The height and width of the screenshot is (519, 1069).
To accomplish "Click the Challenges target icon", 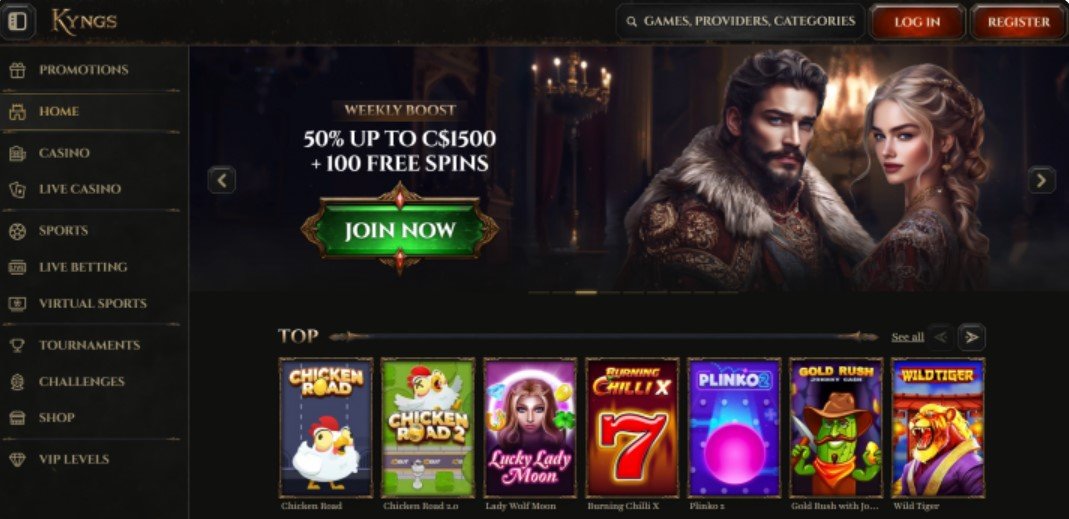I will point(17,381).
